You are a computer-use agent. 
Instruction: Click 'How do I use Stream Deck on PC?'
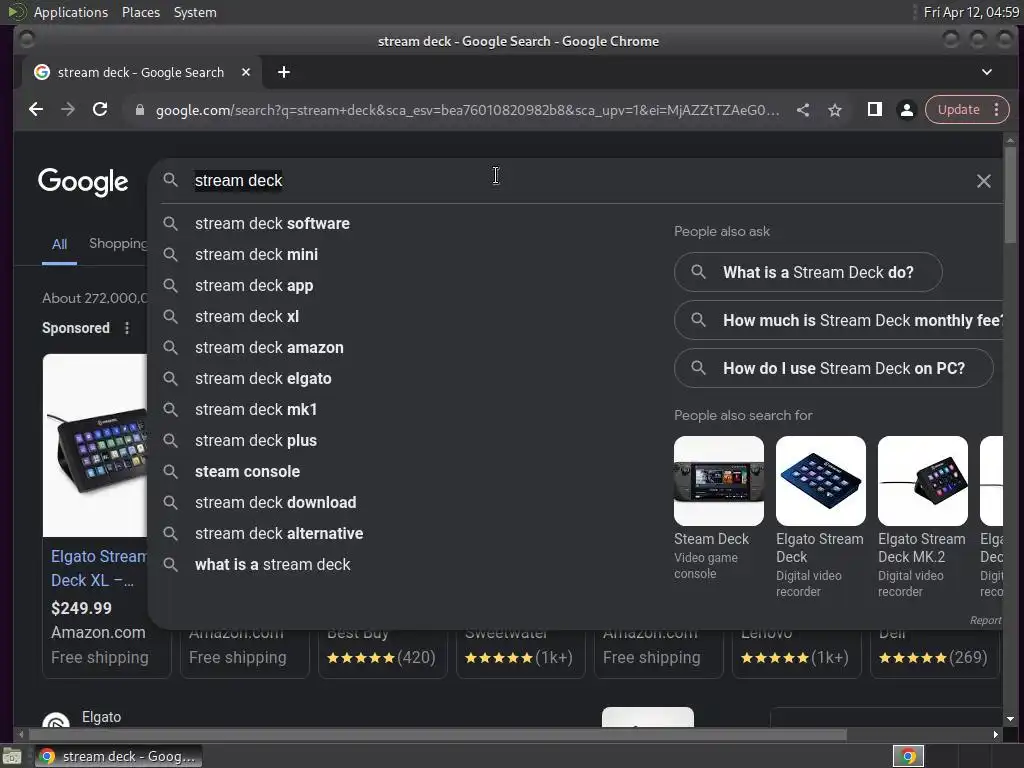pyautogui.click(x=834, y=368)
